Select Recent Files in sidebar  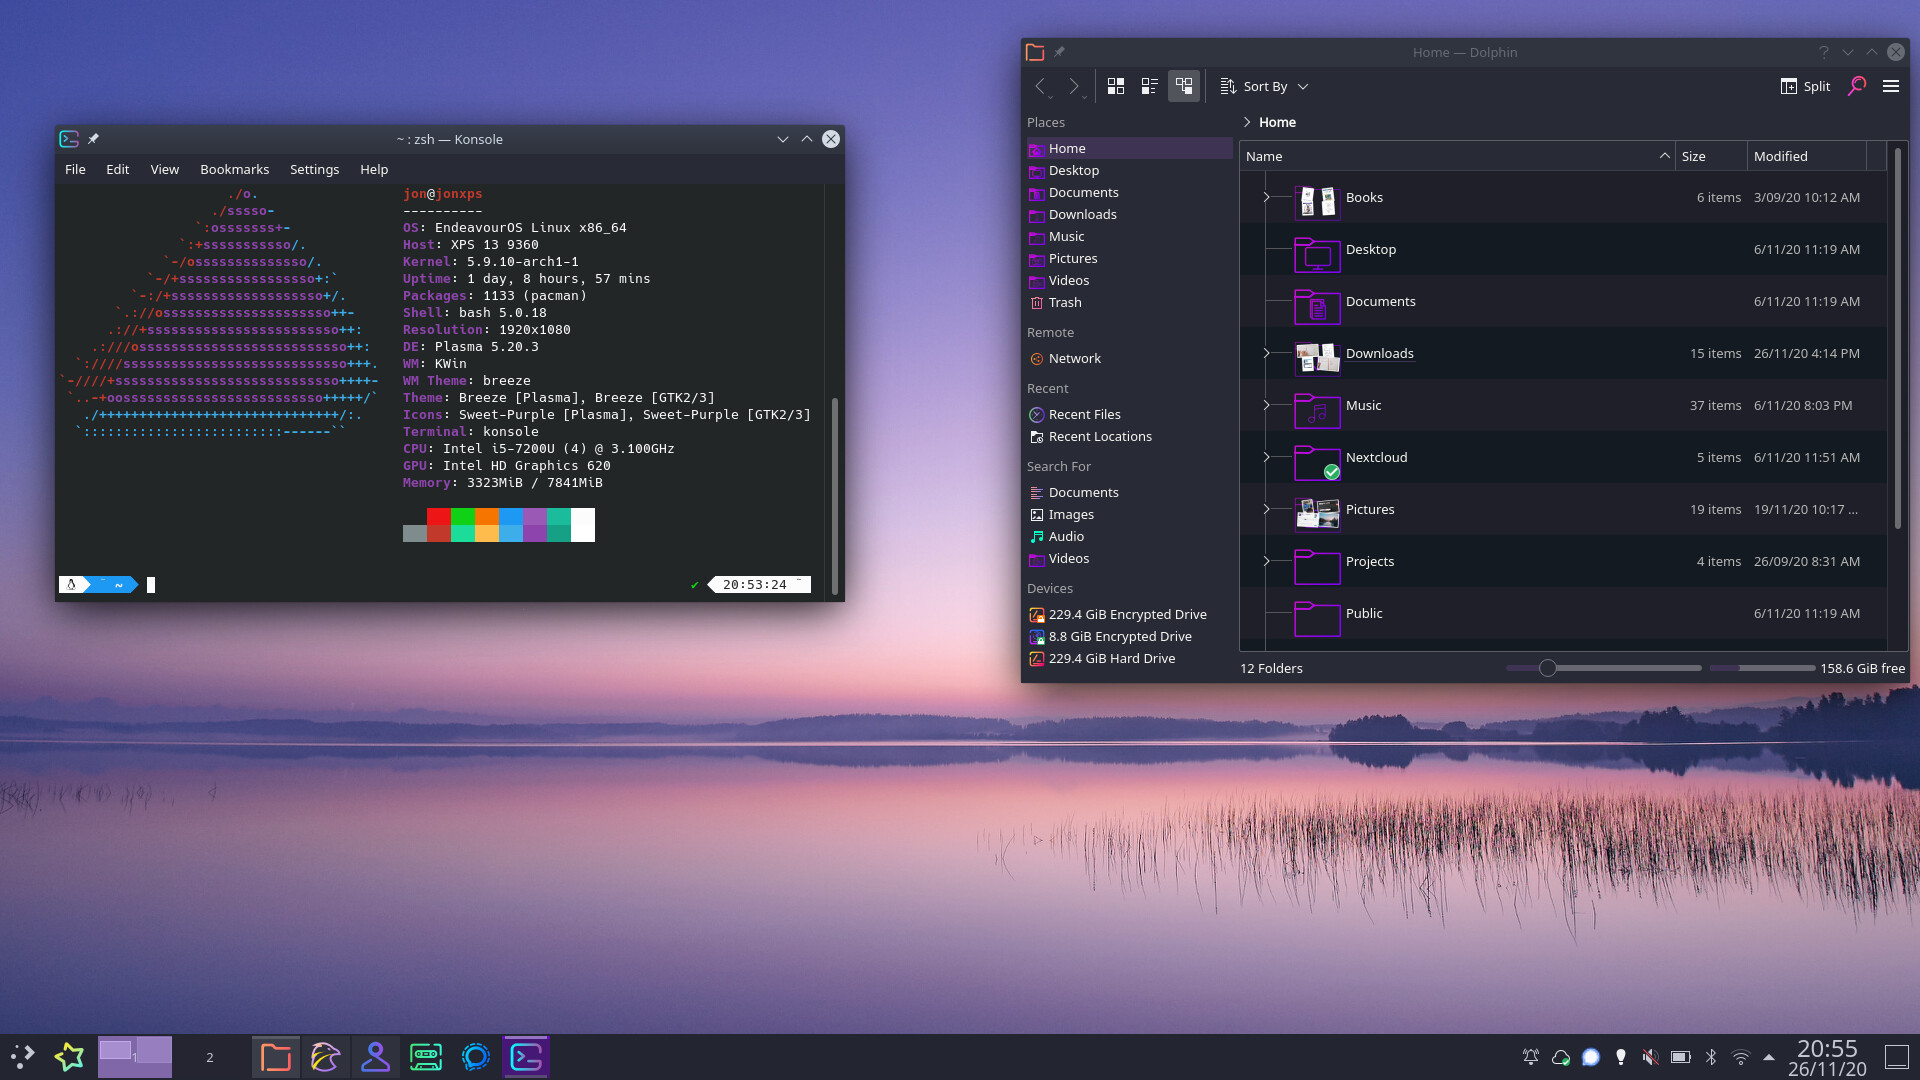point(1084,414)
